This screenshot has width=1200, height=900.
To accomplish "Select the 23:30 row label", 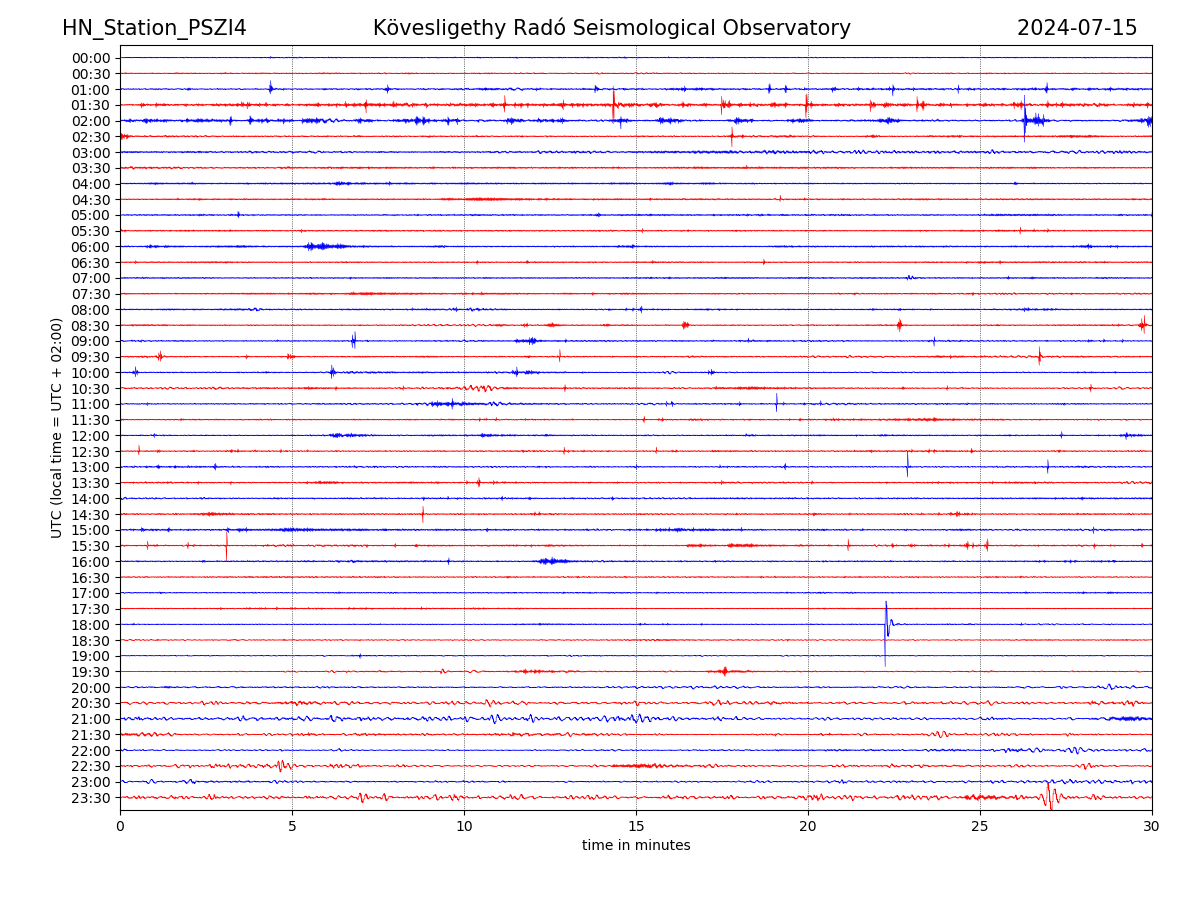I will coord(90,798).
